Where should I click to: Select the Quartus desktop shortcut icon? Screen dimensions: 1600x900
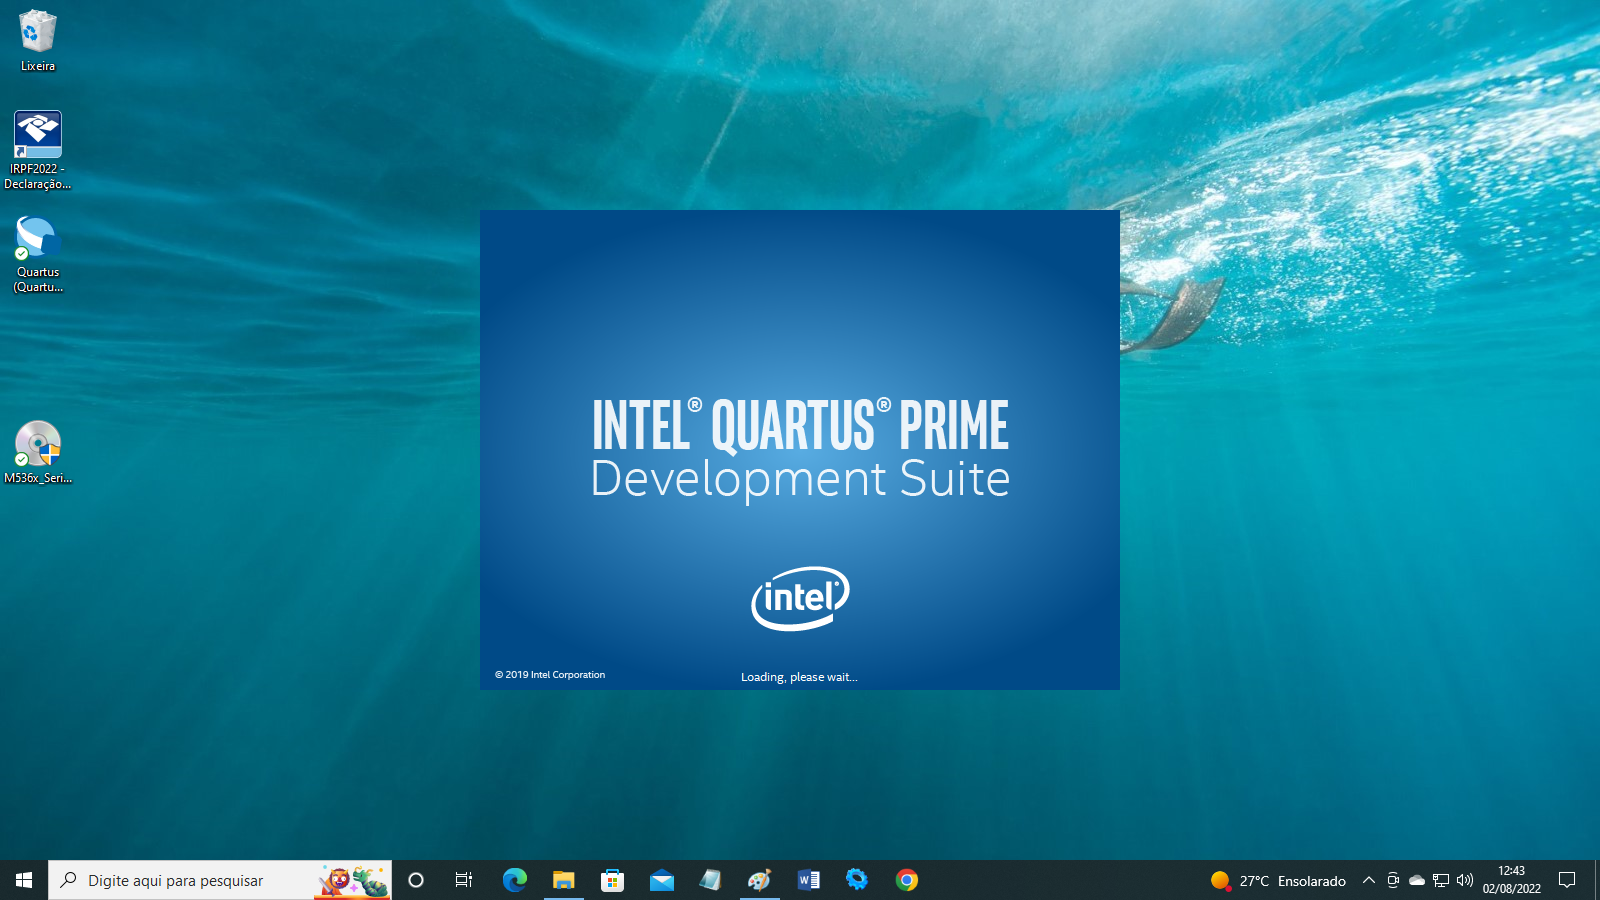(x=38, y=255)
